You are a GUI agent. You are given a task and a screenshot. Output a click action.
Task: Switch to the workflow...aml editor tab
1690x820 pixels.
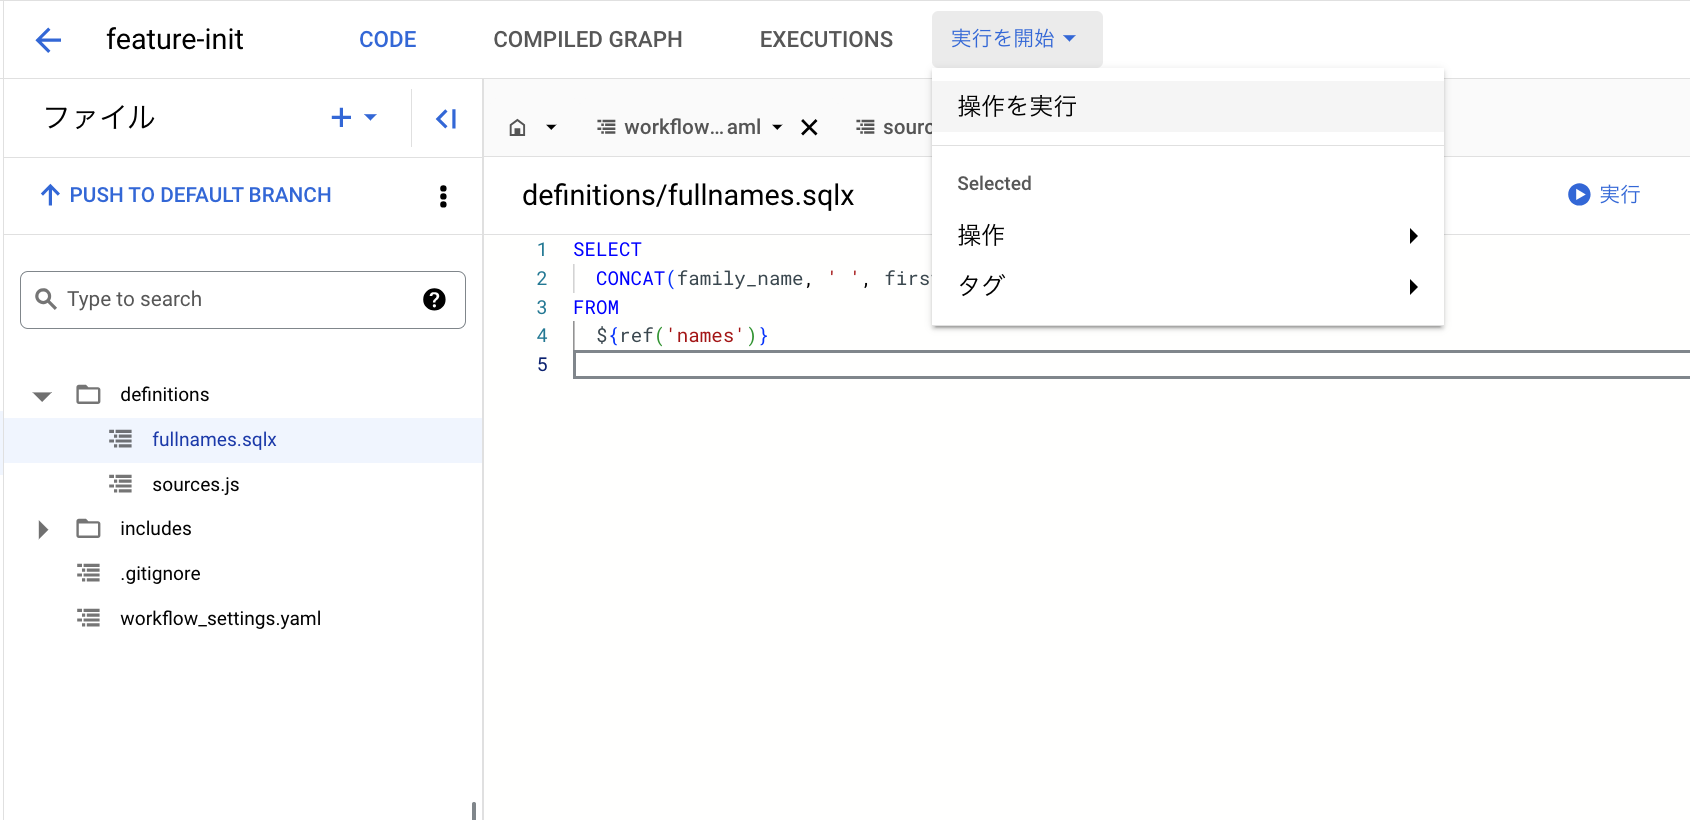[x=692, y=127]
